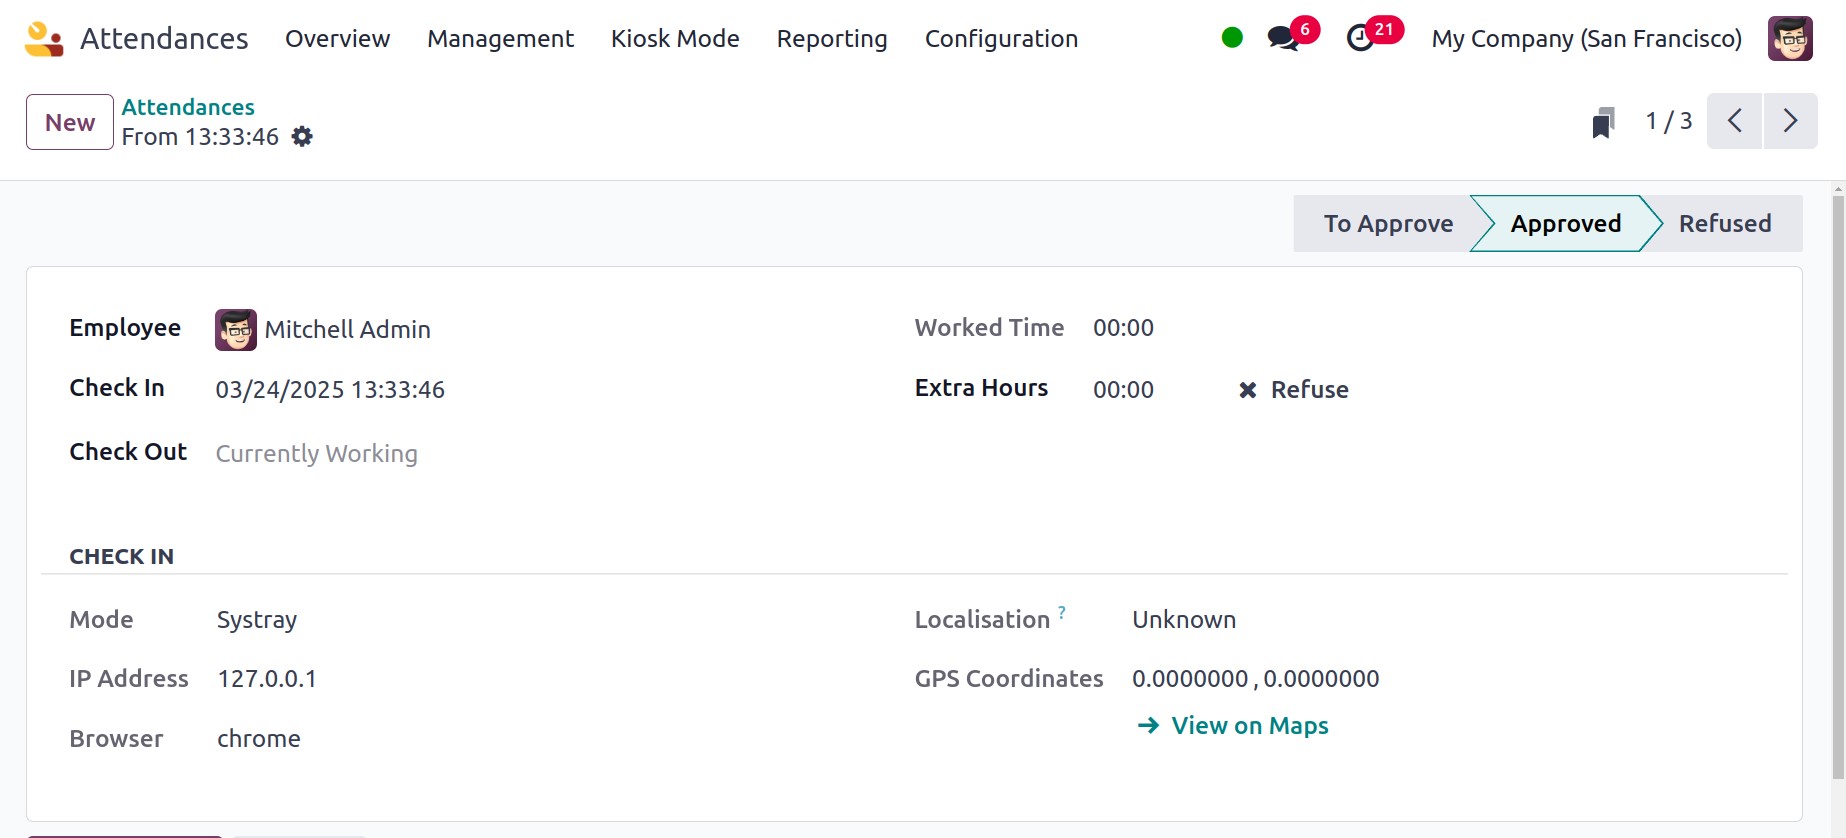1846x838 pixels.
Task: Open the Management menu
Action: (500, 39)
